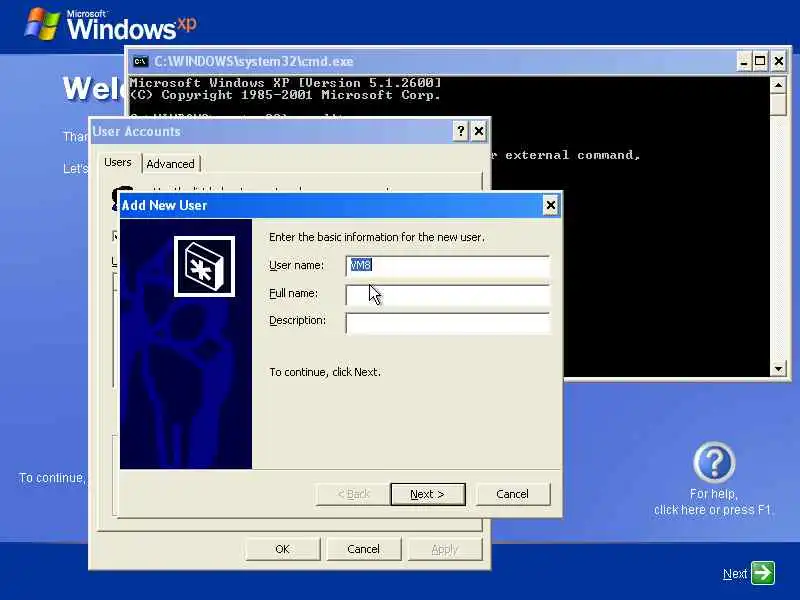Close the User Accounts window

[479, 132]
